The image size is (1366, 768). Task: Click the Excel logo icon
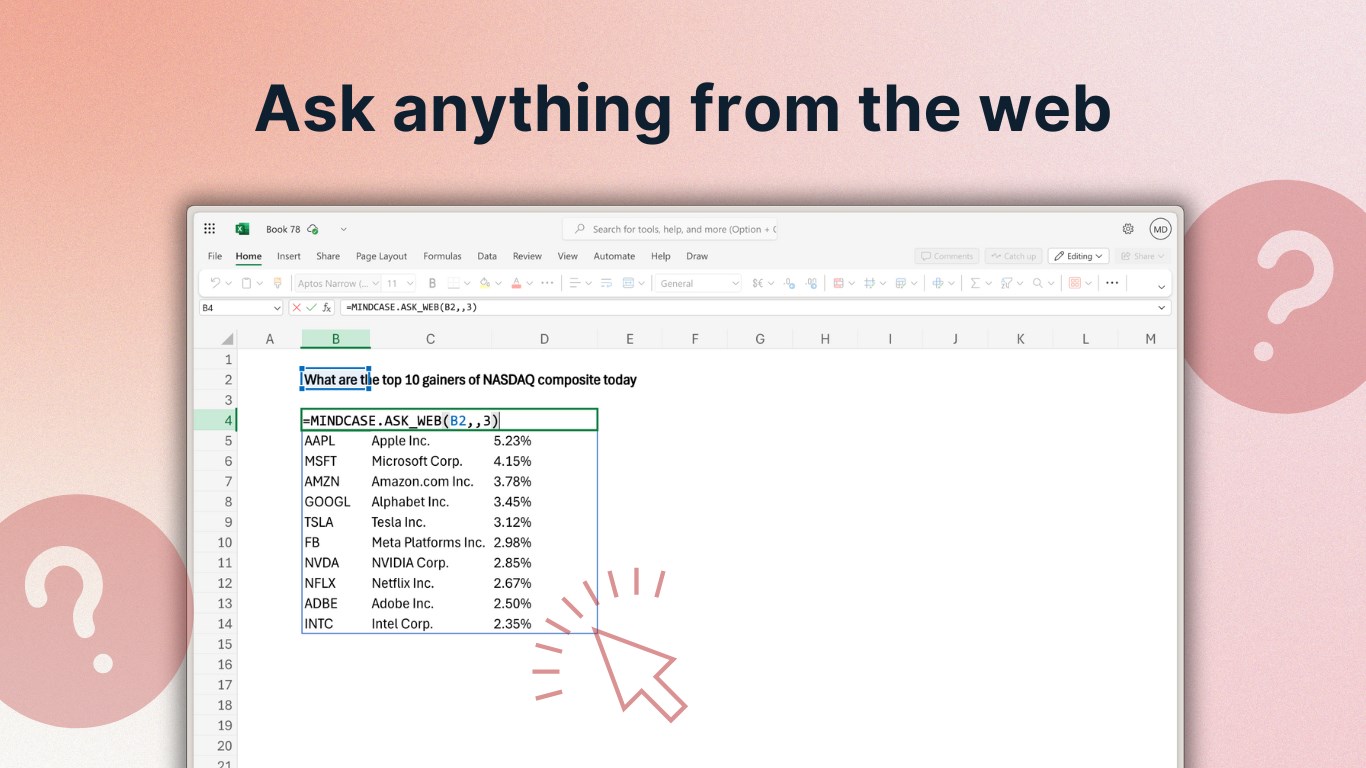click(x=242, y=229)
